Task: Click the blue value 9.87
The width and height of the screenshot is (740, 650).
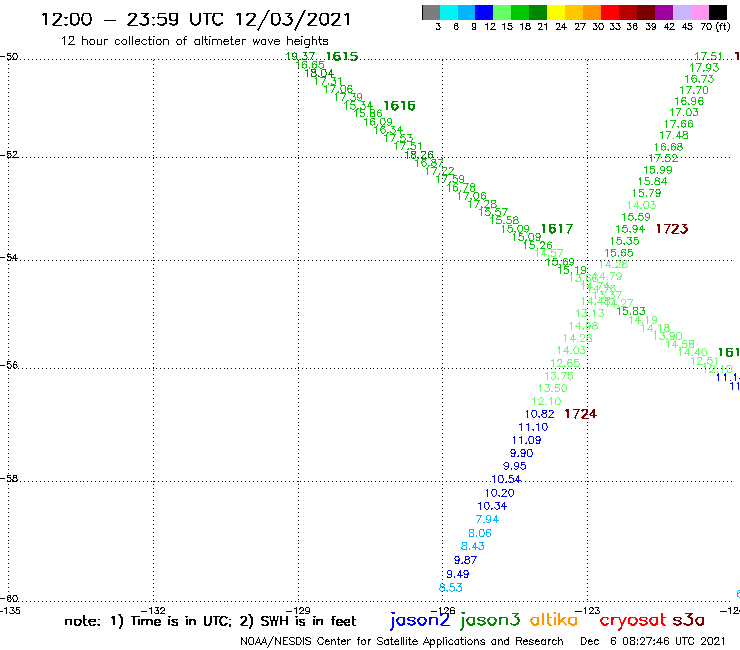Action: 465,560
